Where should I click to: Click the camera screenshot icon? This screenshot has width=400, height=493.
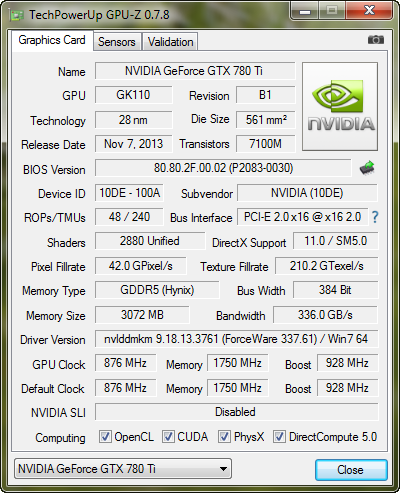click(x=376, y=40)
